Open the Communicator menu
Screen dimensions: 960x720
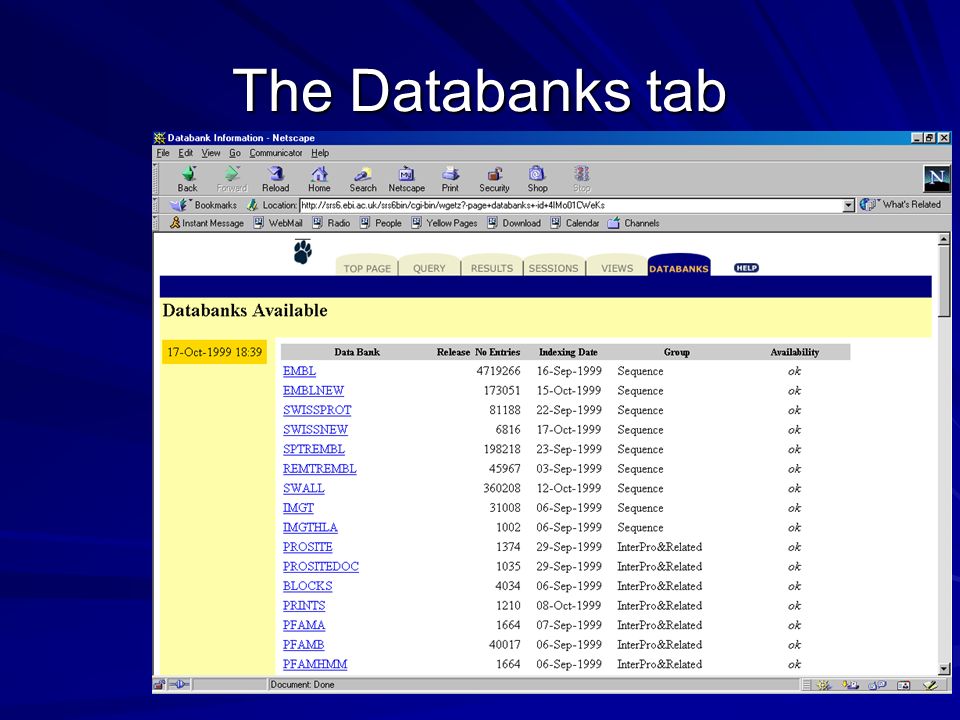276,153
